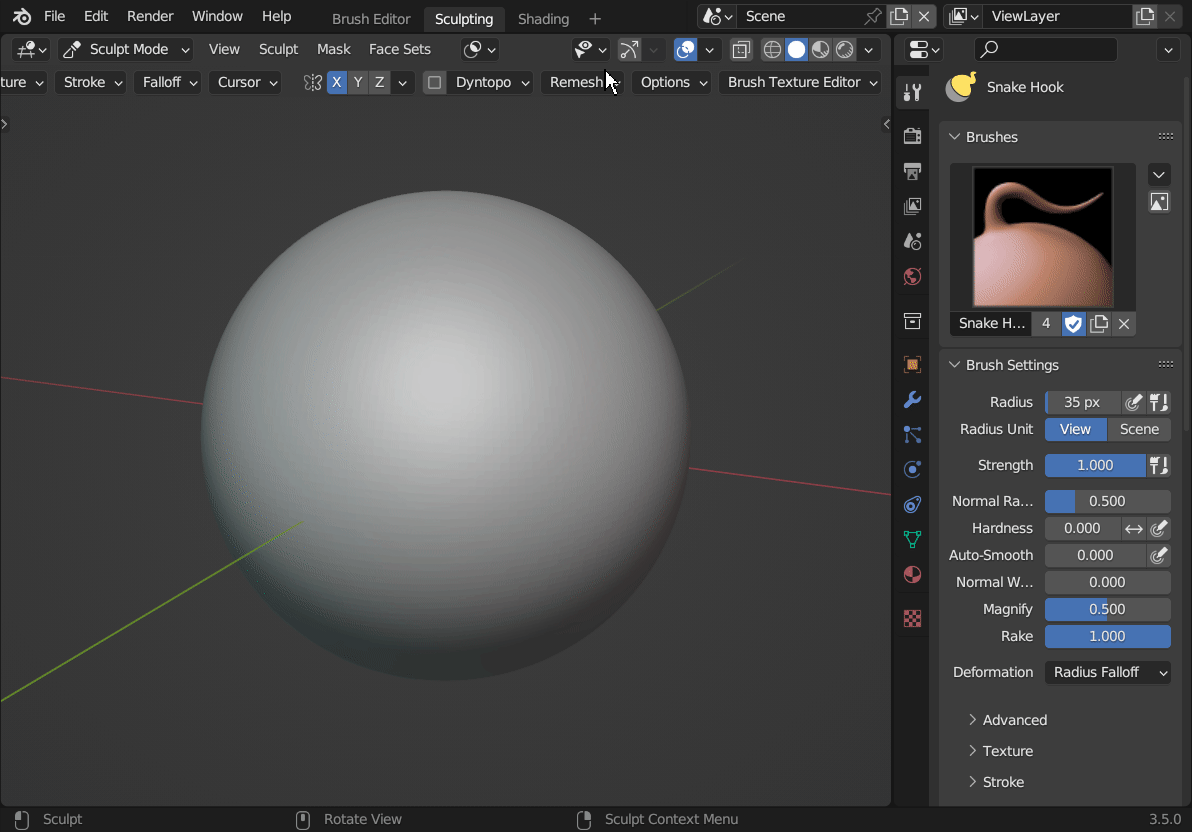1192x832 pixels.
Task: Set Radius Unit to View
Action: [1075, 429]
